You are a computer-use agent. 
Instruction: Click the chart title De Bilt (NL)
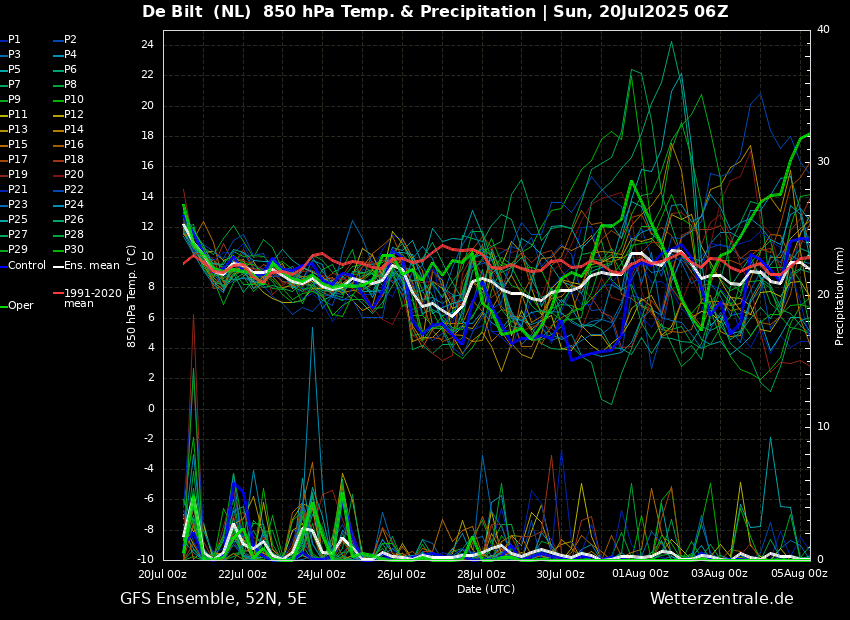point(197,11)
